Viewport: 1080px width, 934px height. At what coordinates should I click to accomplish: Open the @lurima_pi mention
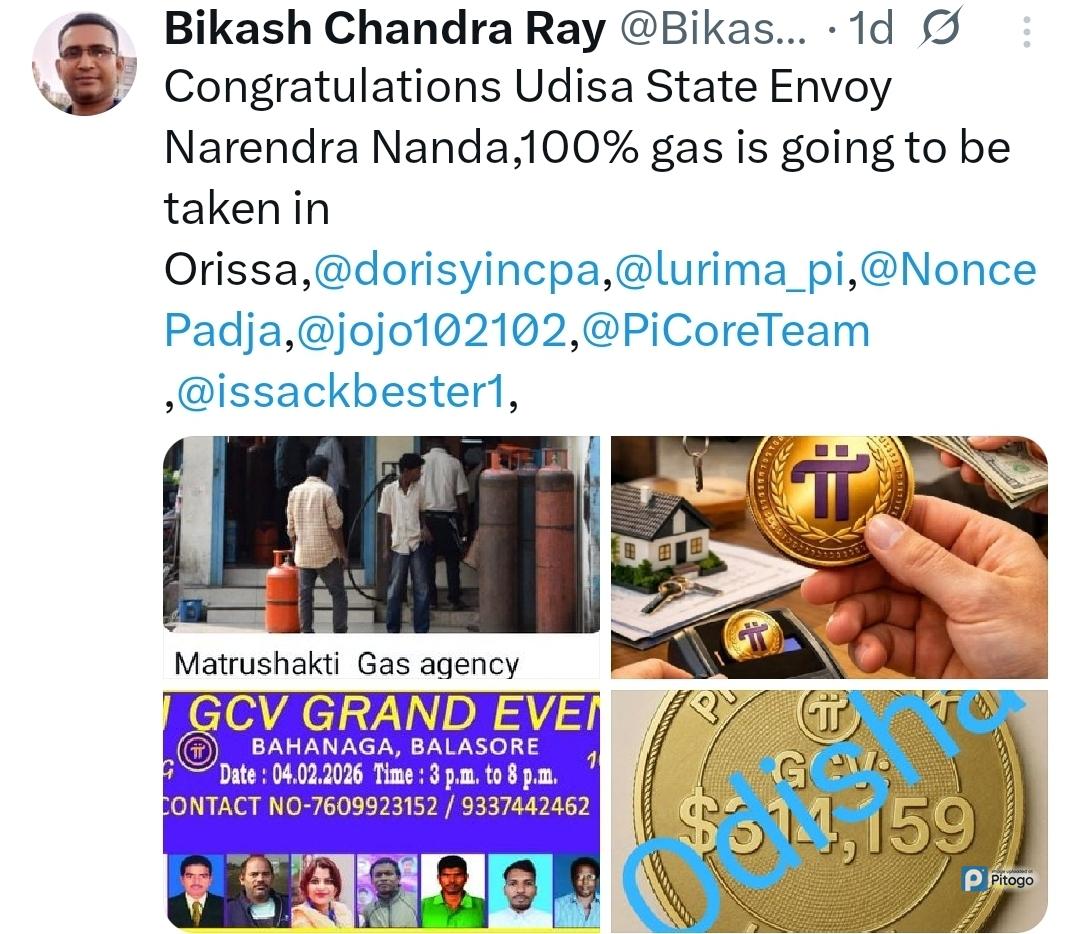pyautogui.click(x=731, y=269)
